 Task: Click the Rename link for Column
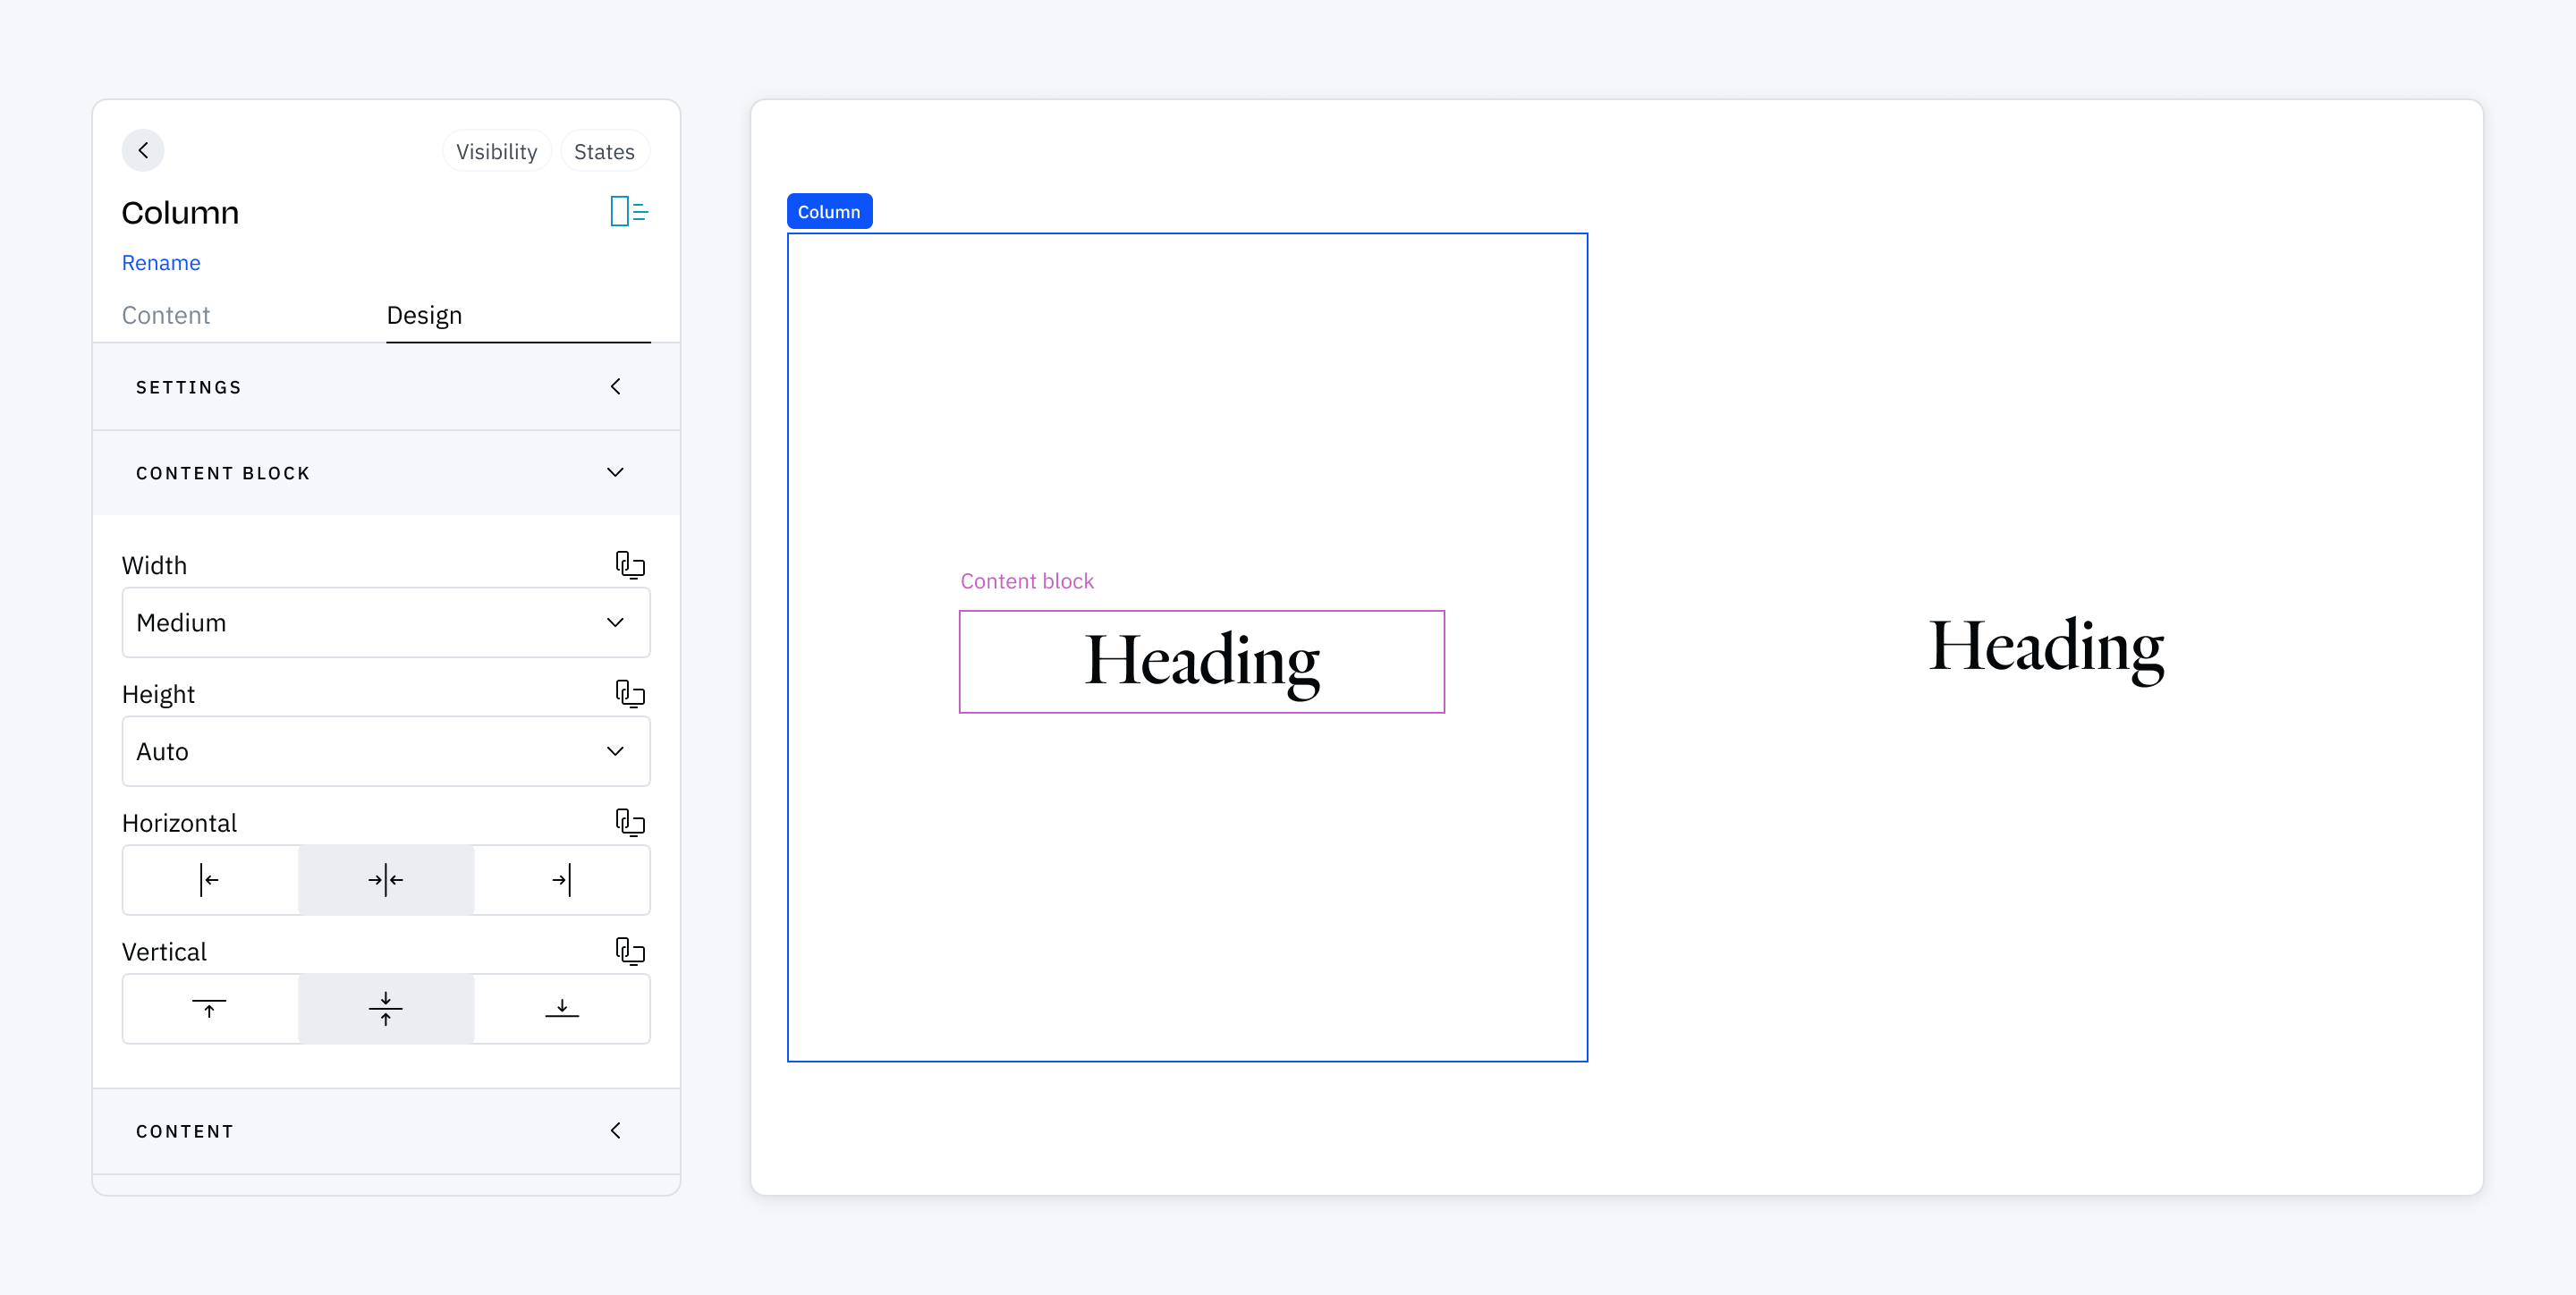click(x=162, y=261)
